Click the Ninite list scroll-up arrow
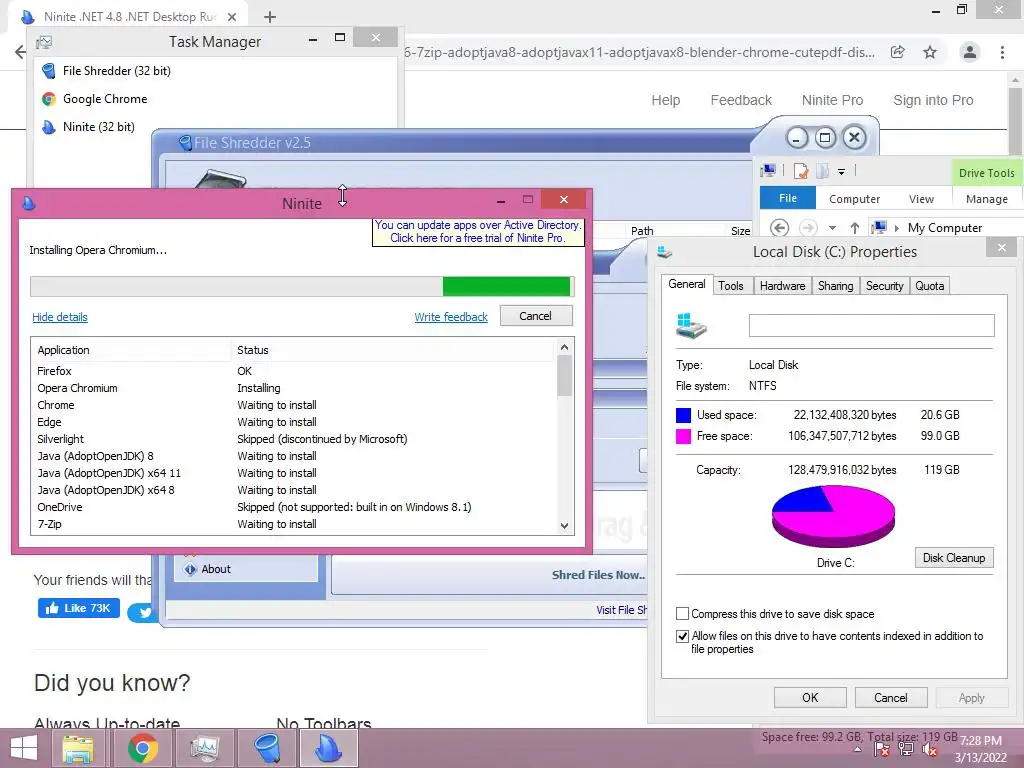This screenshot has width=1024, height=768. pos(564,347)
